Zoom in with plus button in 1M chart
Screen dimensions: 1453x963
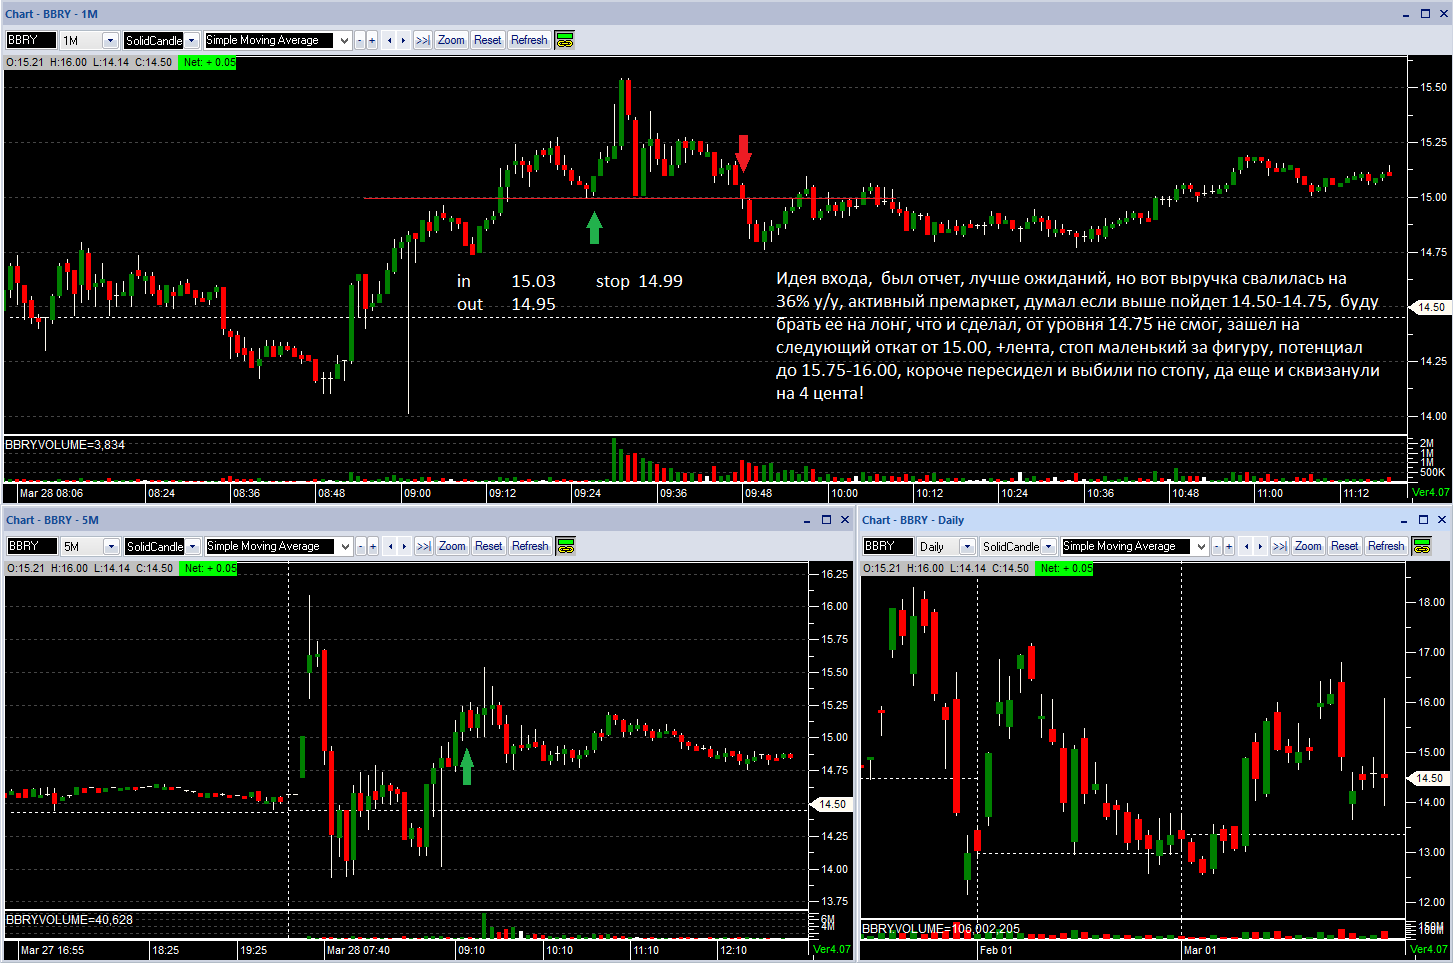(372, 40)
